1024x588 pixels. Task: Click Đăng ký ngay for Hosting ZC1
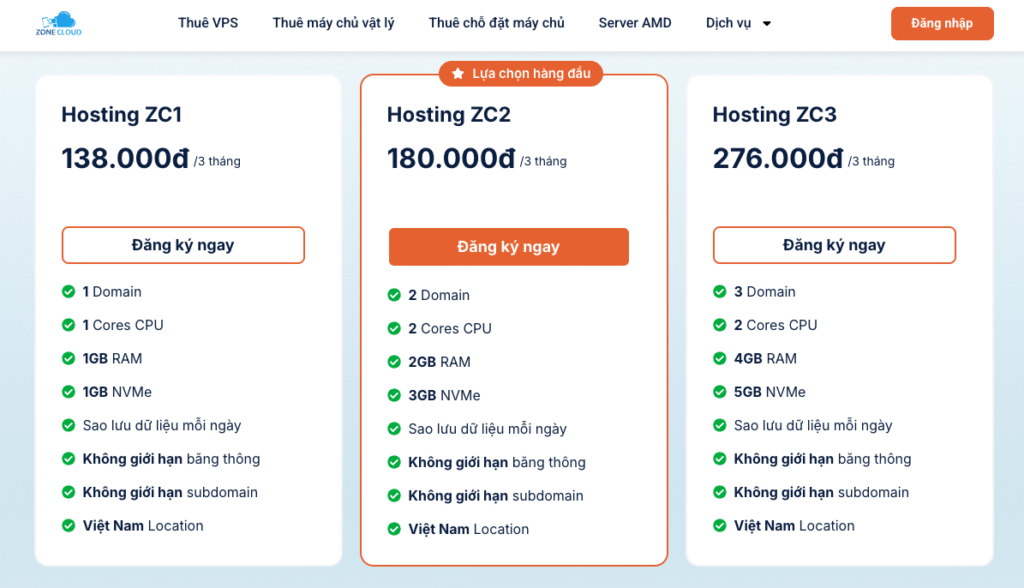tap(183, 245)
